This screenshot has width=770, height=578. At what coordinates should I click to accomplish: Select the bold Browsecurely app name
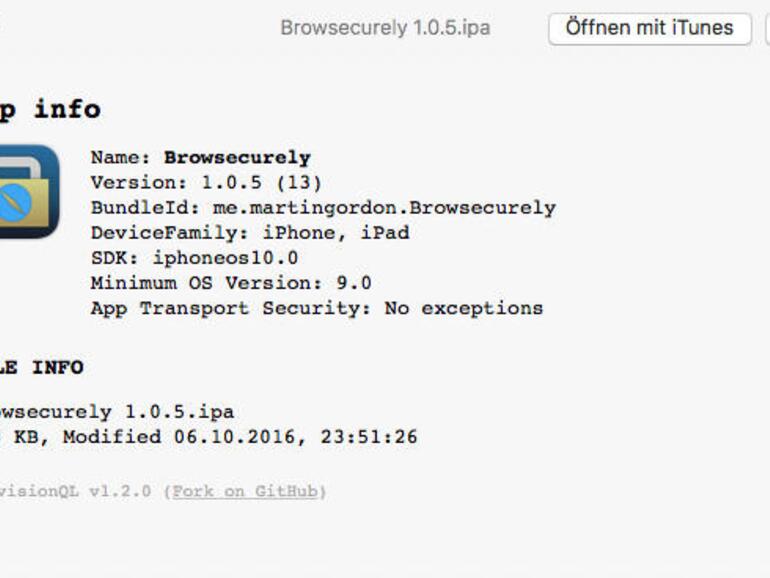click(237, 158)
